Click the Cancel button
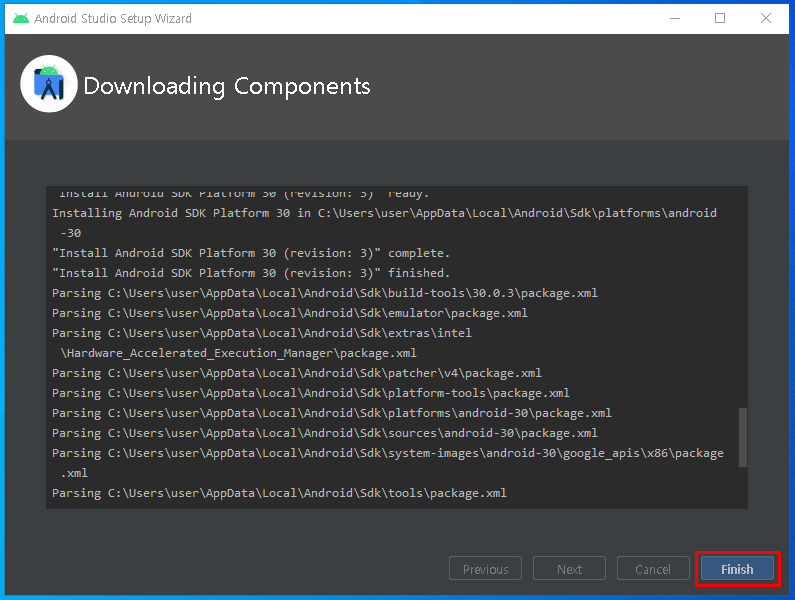795x600 pixels. pos(653,569)
